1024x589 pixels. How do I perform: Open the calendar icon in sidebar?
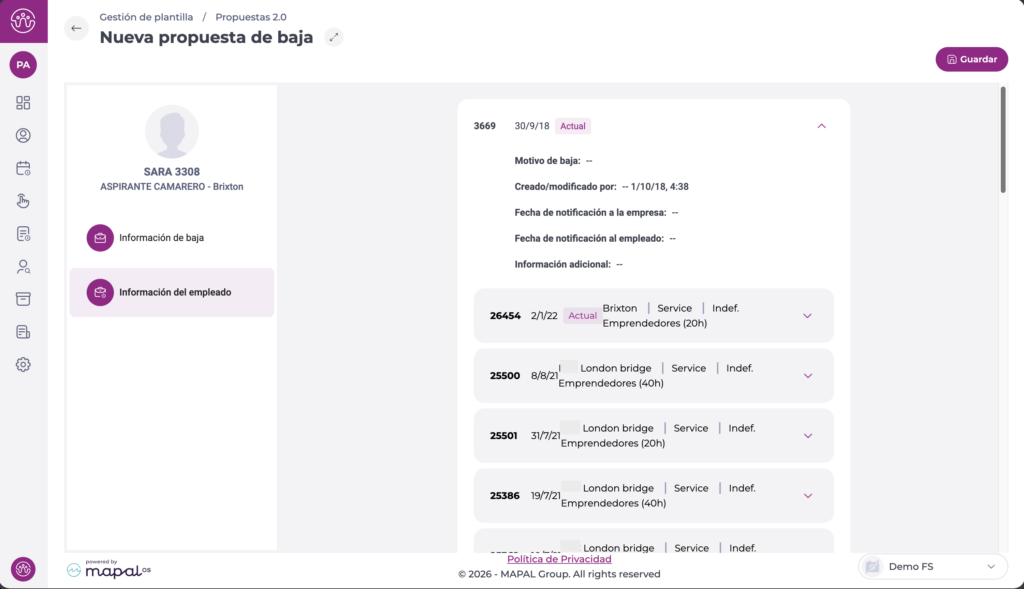tap(23, 168)
